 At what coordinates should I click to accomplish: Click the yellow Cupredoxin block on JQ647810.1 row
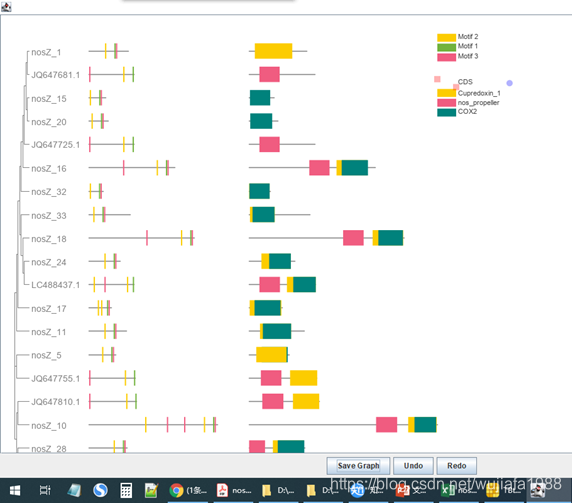click(x=306, y=401)
